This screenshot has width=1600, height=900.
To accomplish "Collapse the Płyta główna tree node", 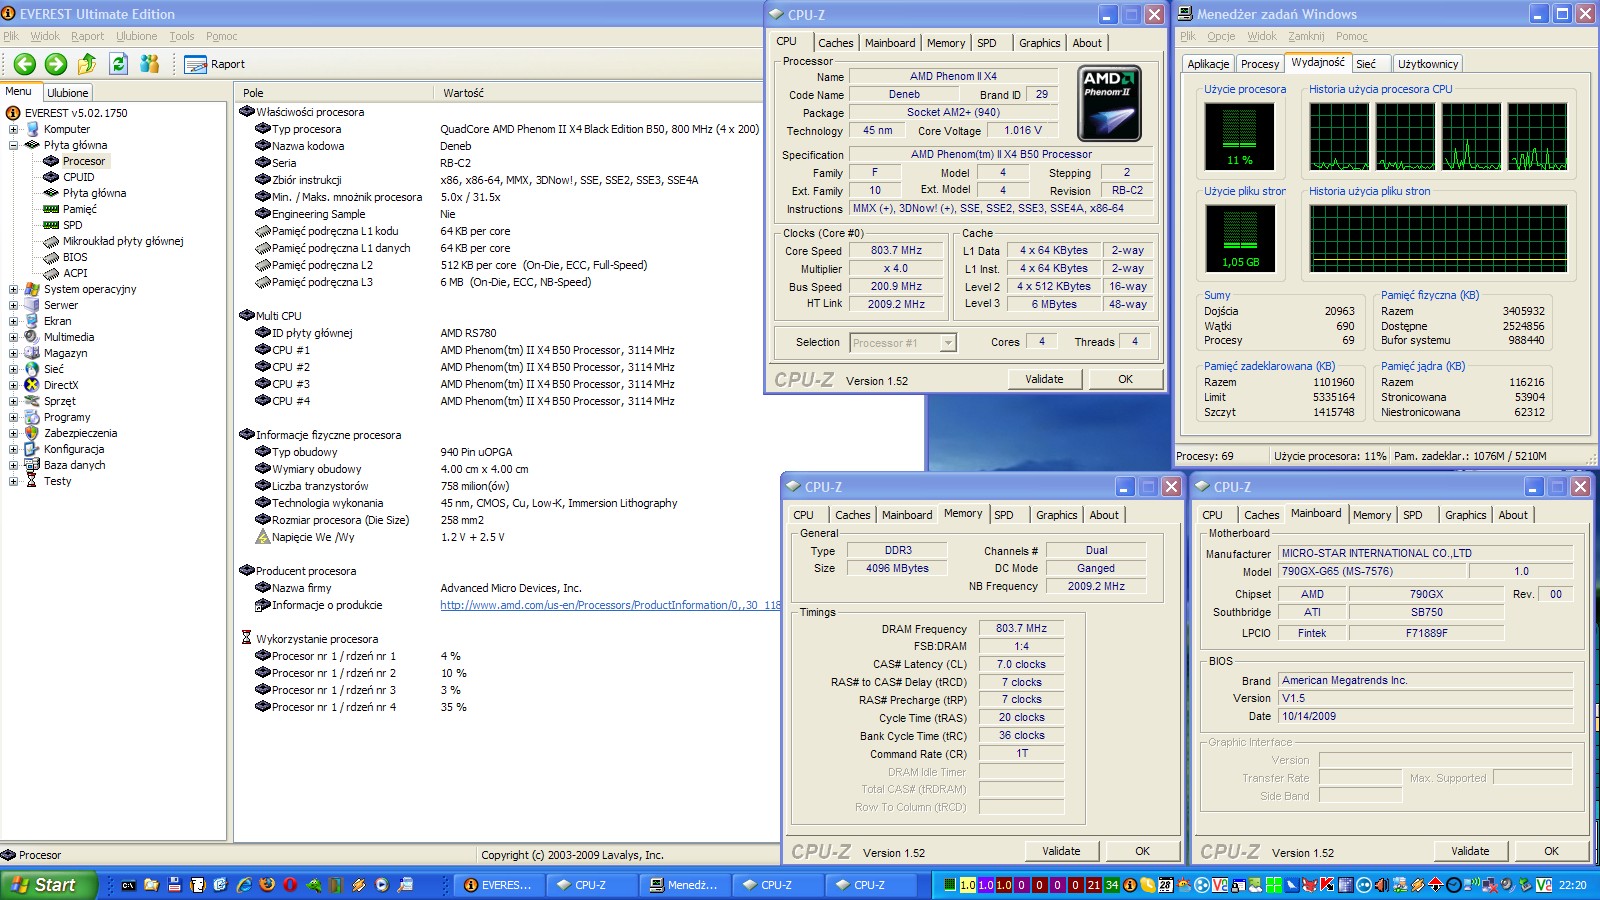I will [13, 145].
